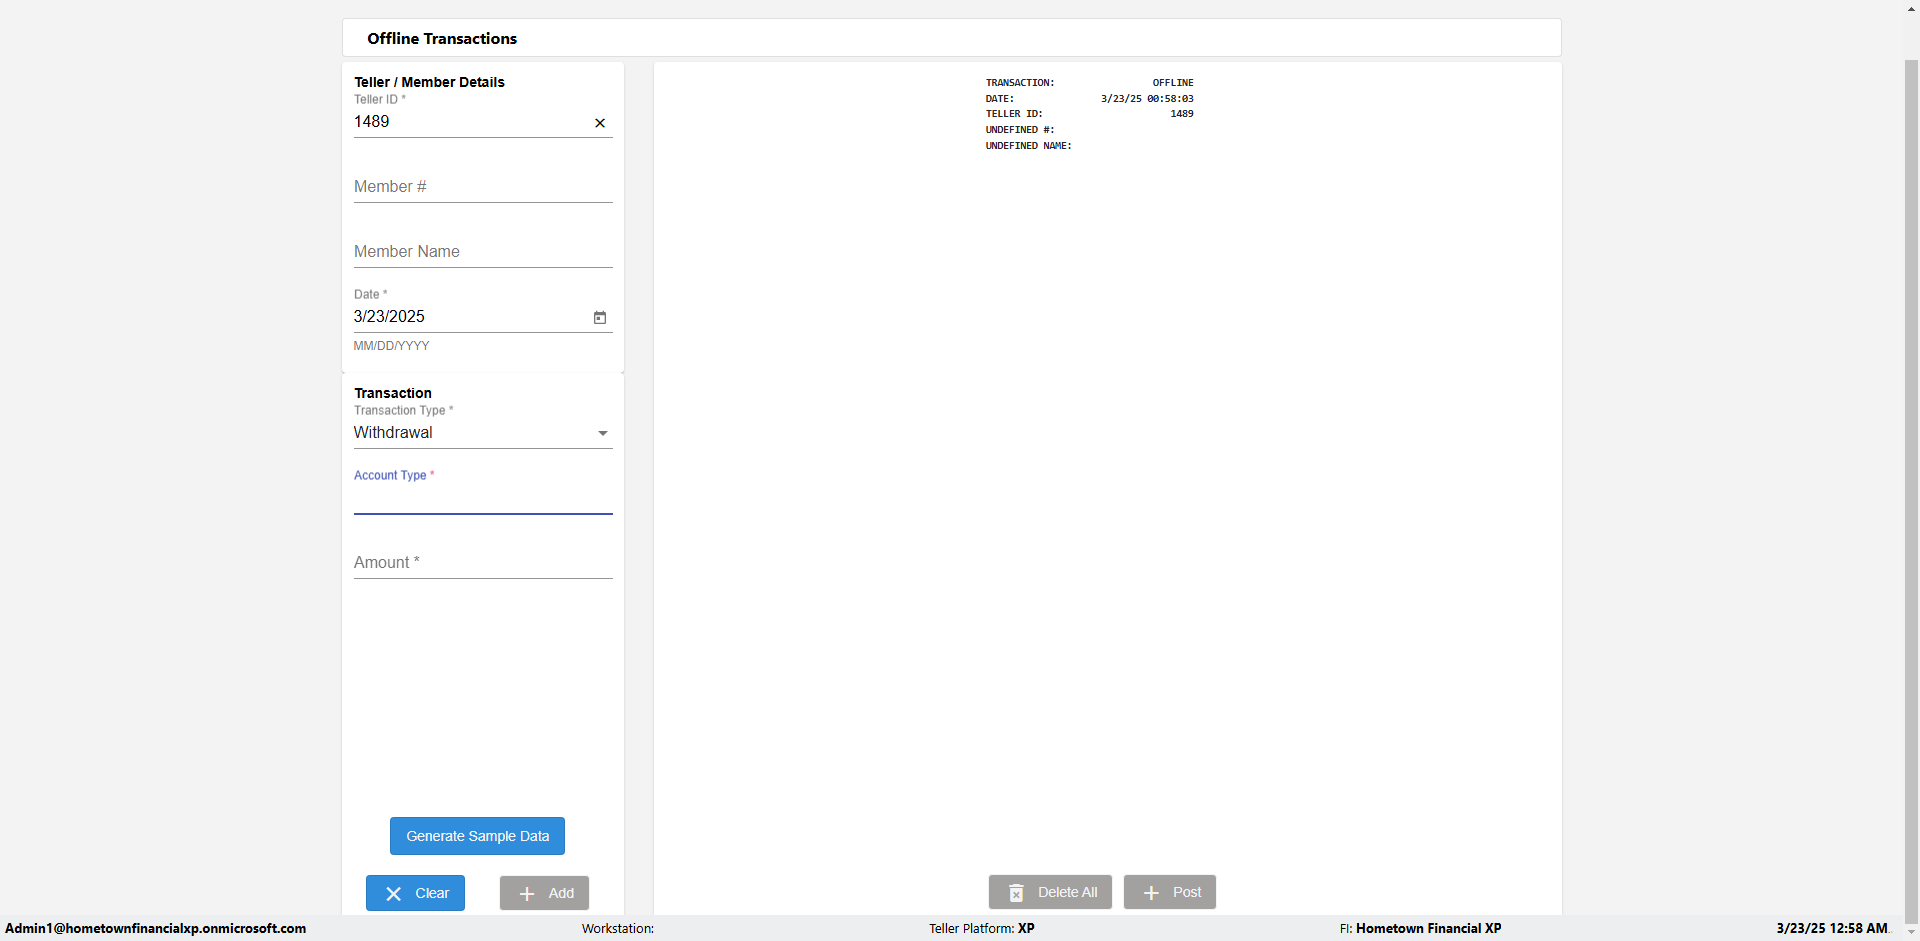The width and height of the screenshot is (1920, 941).
Task: Click the UNDEFINED NAME: line on the receipt
Action: click(1029, 146)
